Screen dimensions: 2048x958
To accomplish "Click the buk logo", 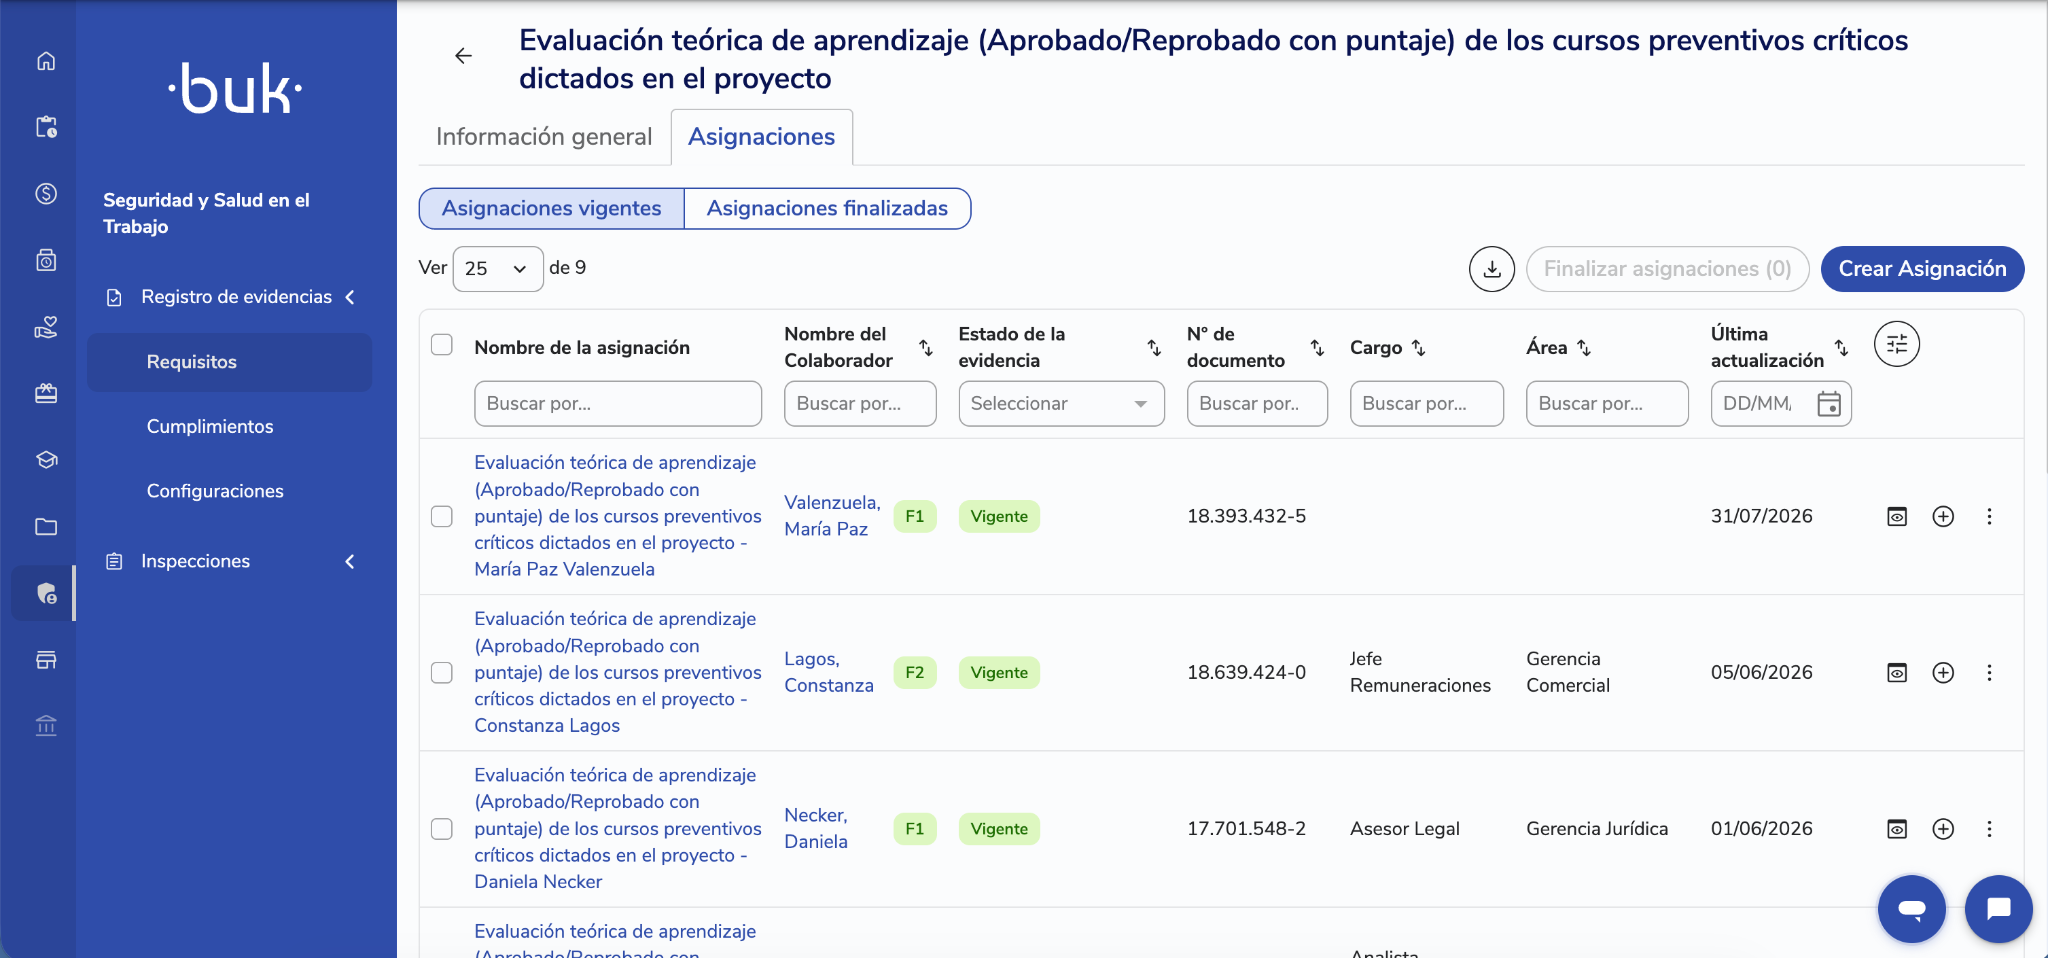I will pos(235,89).
